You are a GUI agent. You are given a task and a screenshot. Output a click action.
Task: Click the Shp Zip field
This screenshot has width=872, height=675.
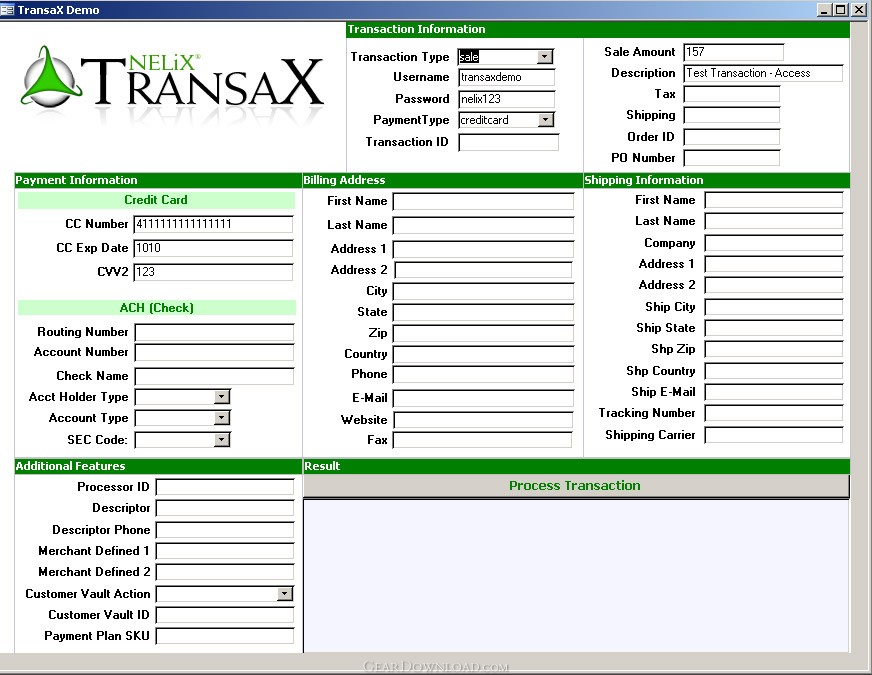774,349
